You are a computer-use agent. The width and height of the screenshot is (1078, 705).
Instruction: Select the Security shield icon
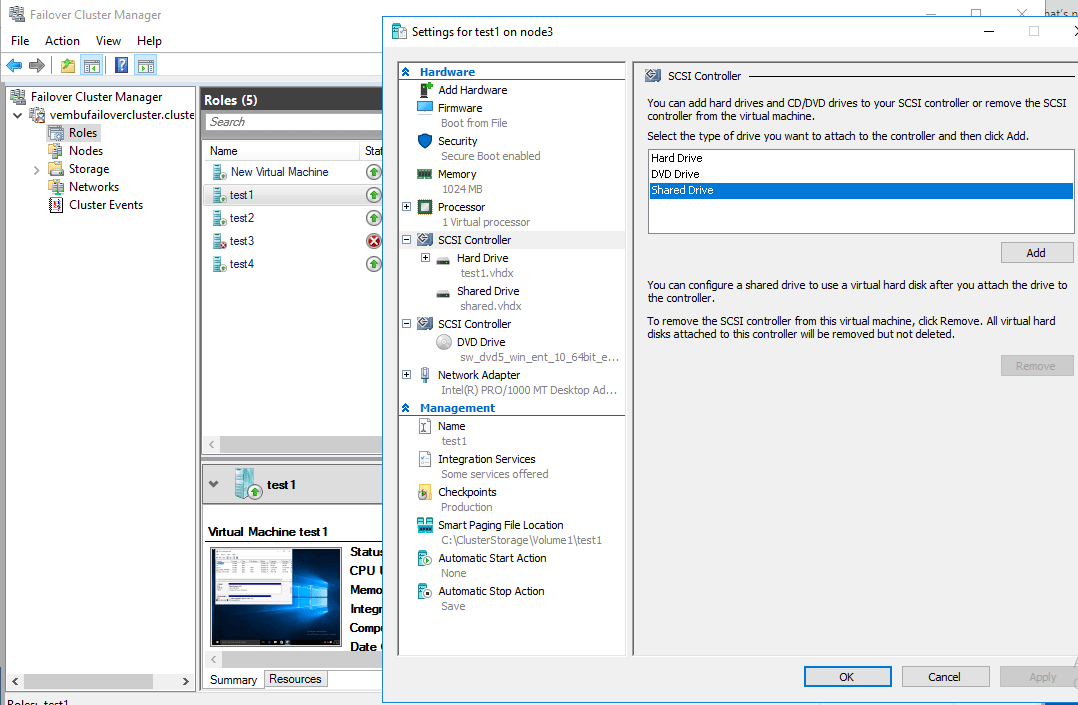click(x=425, y=141)
